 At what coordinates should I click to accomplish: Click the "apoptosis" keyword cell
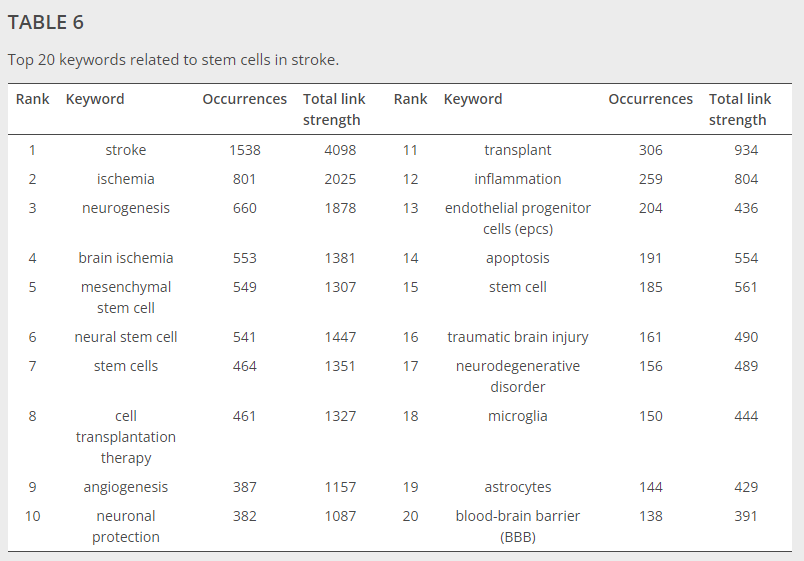pyautogui.click(x=518, y=258)
